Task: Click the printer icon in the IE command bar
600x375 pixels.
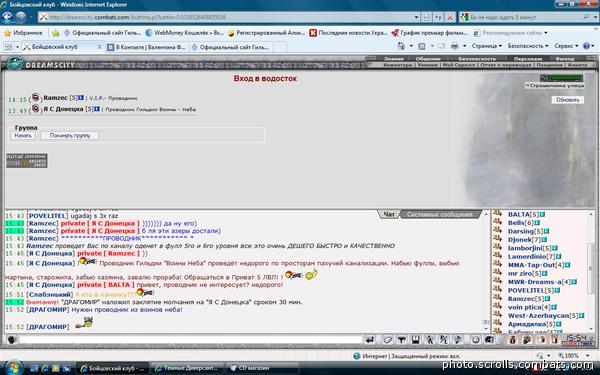Action: [454, 46]
